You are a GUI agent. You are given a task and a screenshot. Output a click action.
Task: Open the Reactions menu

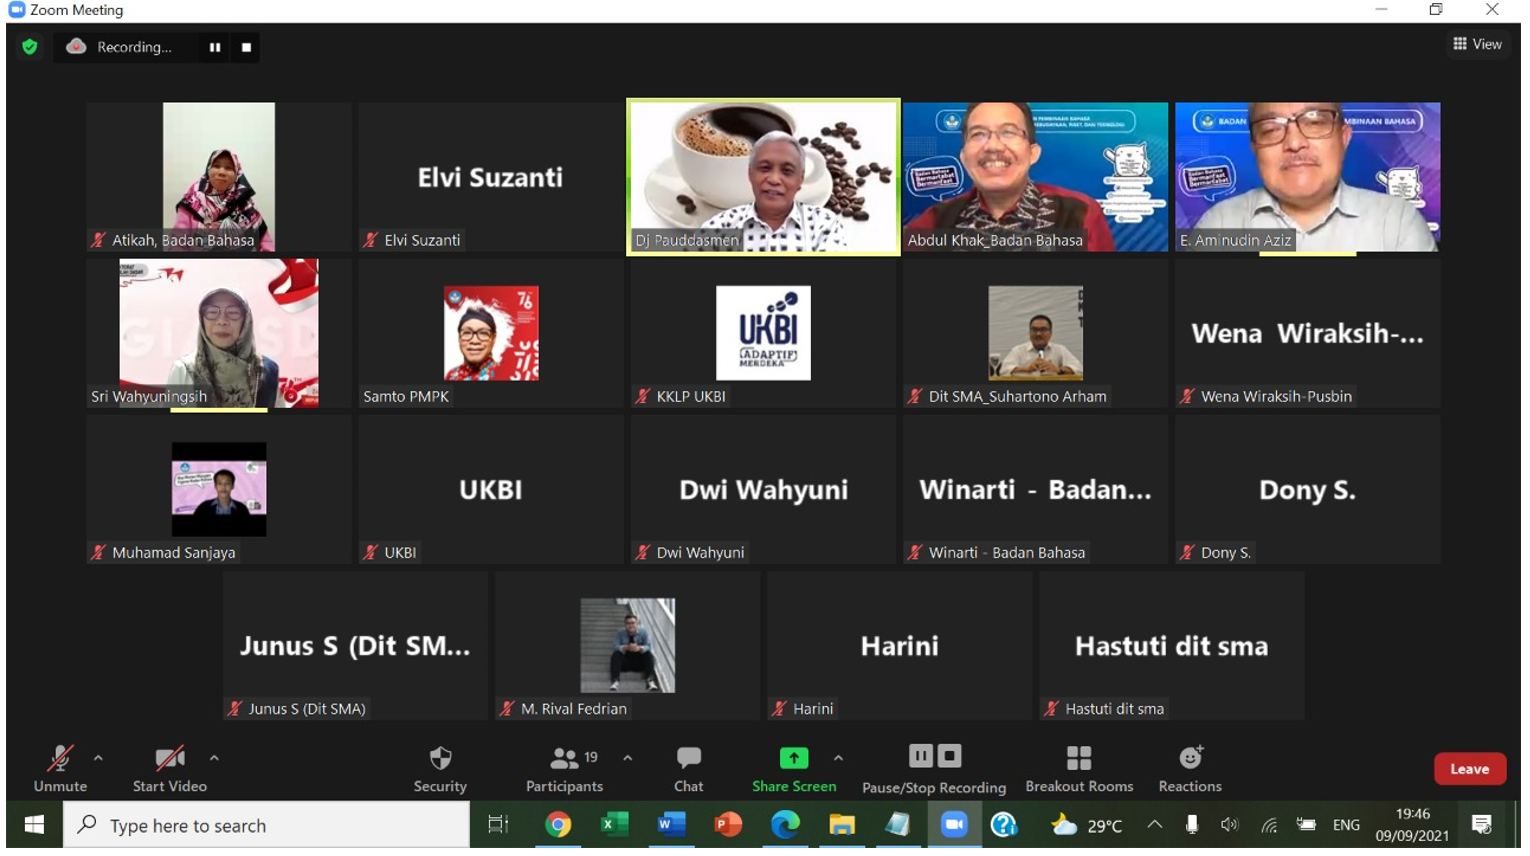[1190, 759]
